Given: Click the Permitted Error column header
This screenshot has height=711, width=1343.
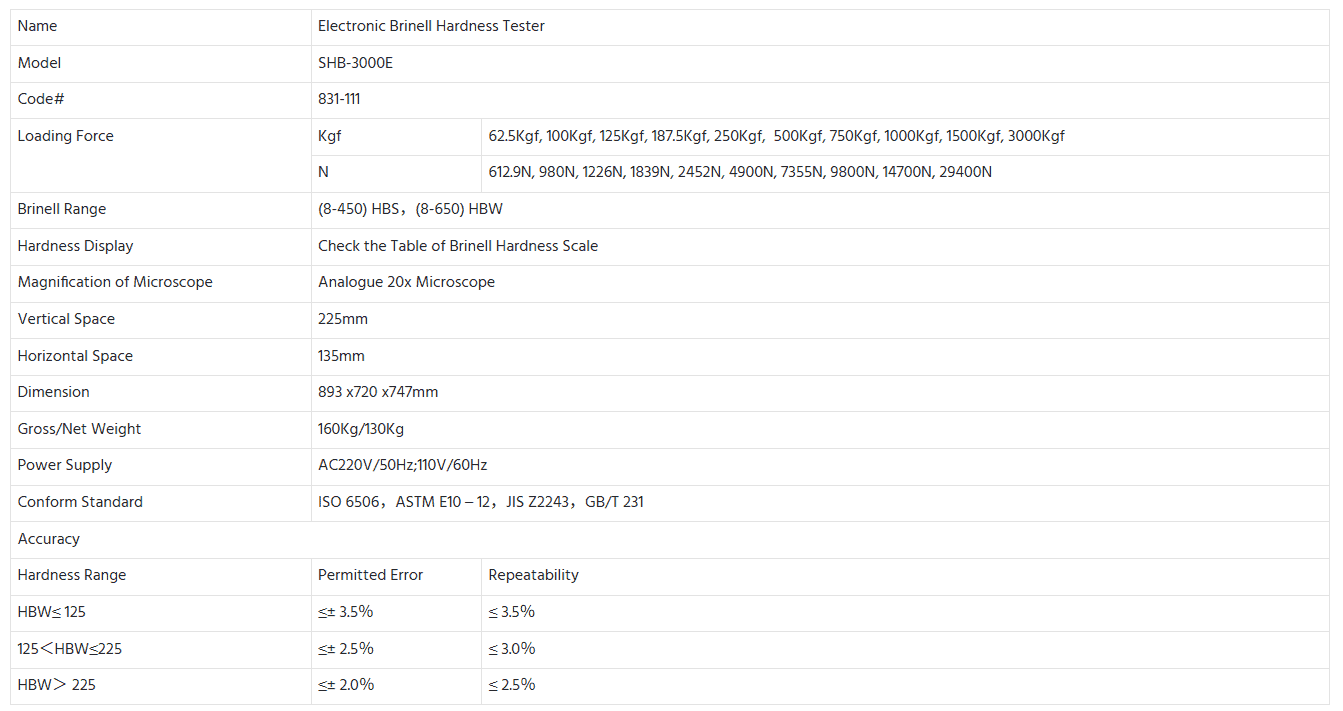Looking at the screenshot, I should pyautogui.click(x=370, y=575).
